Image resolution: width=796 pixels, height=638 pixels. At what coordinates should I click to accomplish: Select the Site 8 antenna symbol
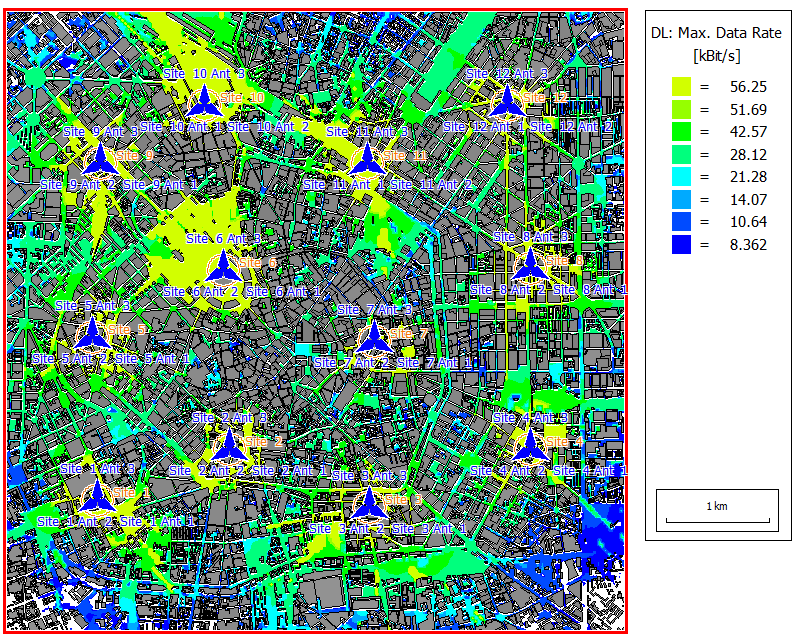tap(531, 264)
